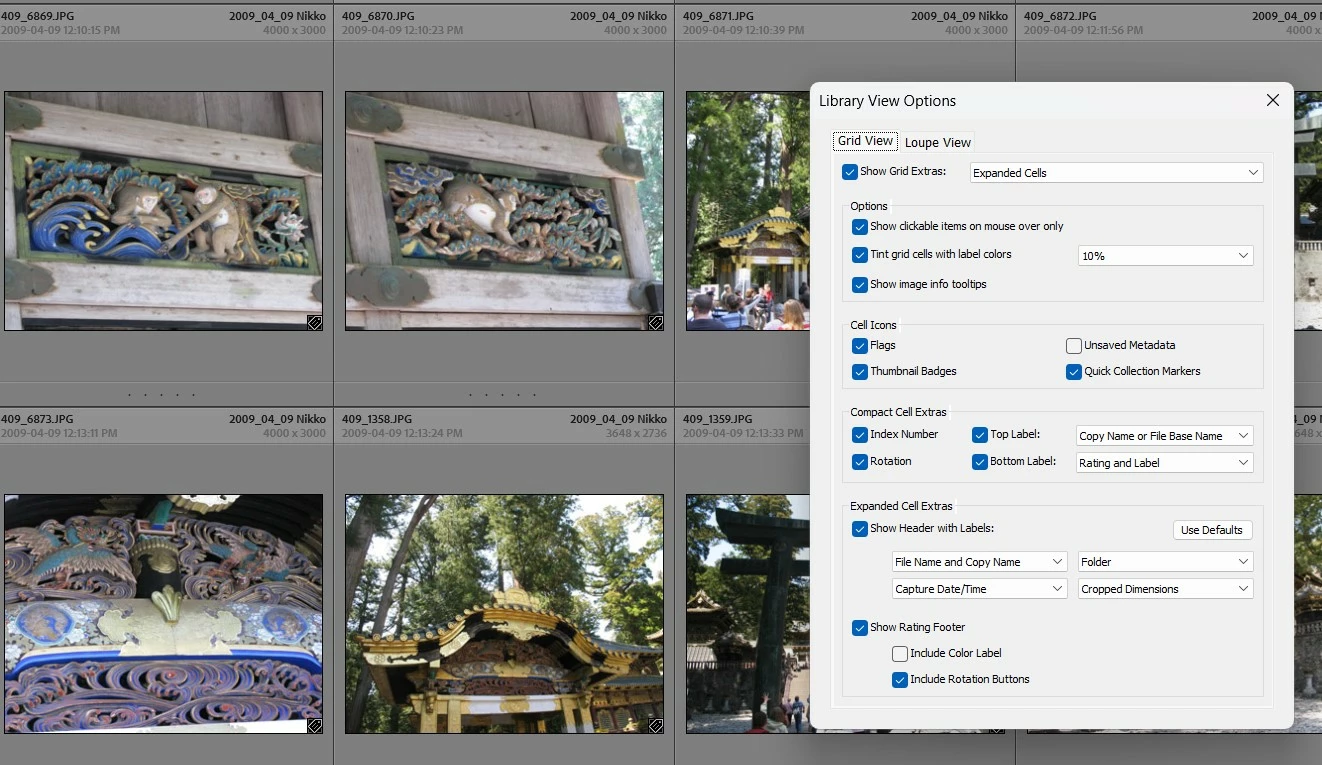Select the 409_6873.JPG ornate carving thumbnail

click(163, 613)
